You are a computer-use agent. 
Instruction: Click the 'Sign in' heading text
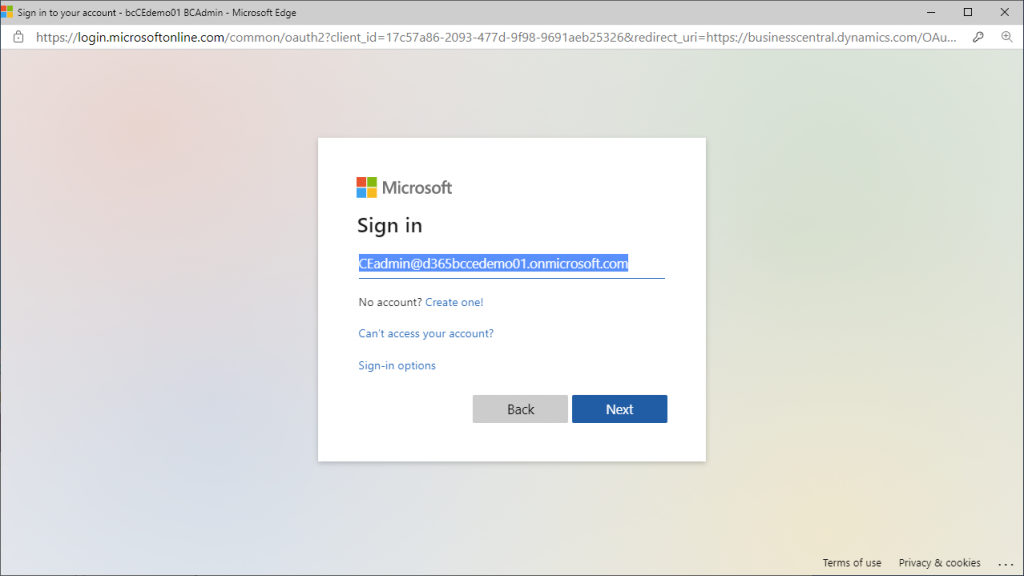389,225
